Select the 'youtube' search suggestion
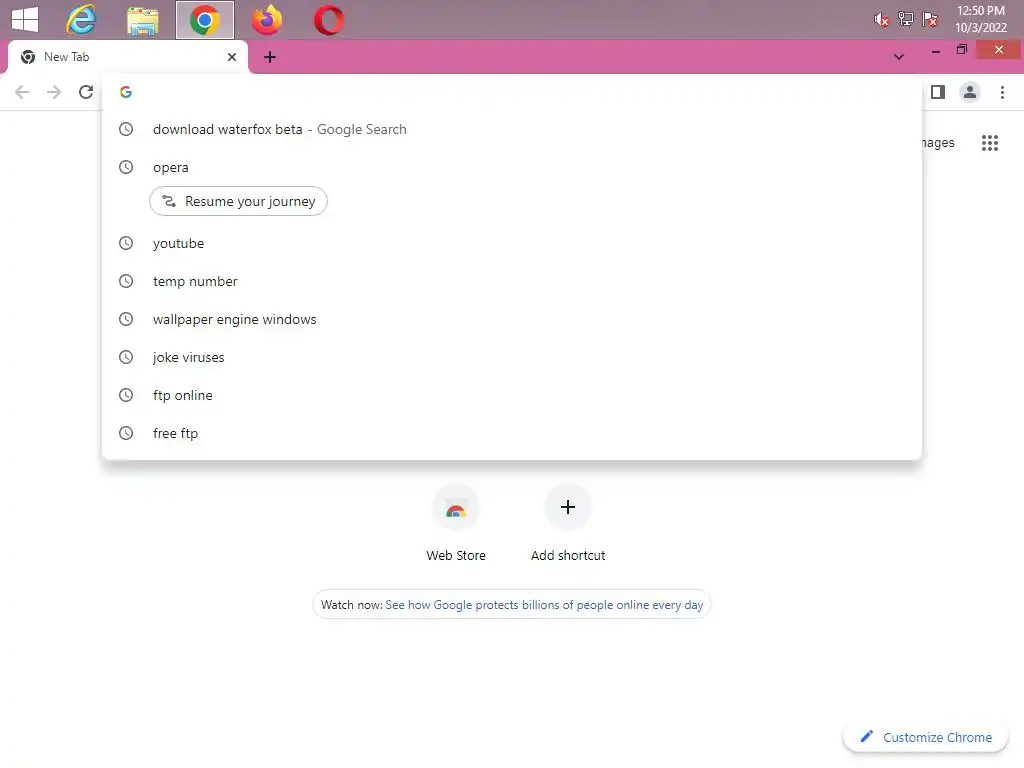The image size is (1024, 768). (x=512, y=243)
